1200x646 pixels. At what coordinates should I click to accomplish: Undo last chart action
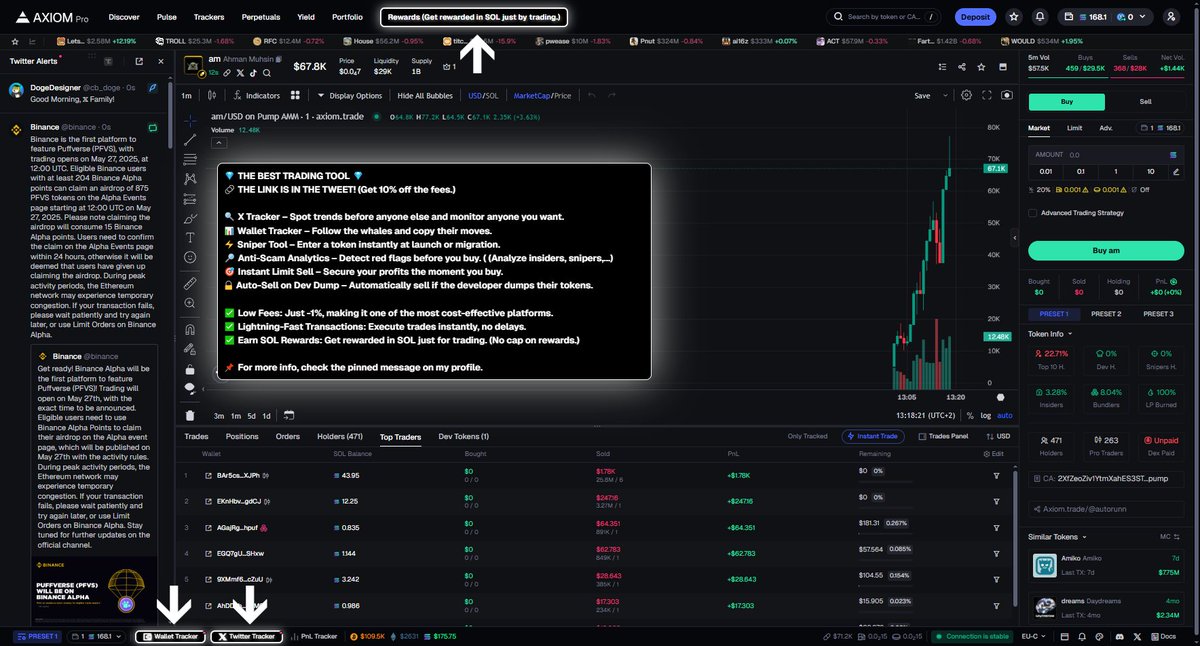pyautogui.click(x=591, y=95)
